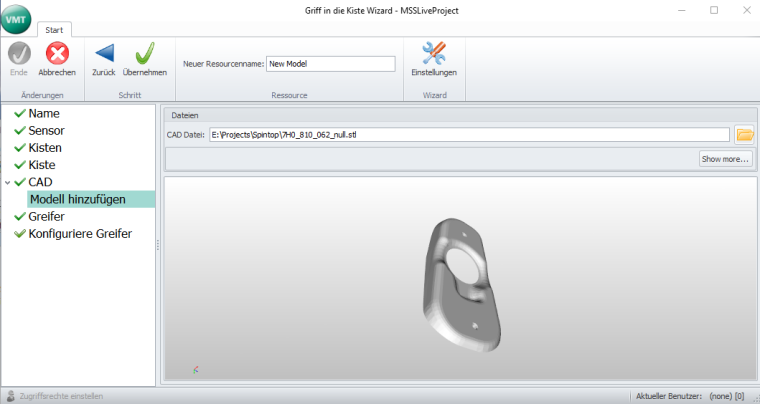Viewport: 760px width, 404px height.
Task: Open the Kisten wizard step
Action: [x=47, y=148]
